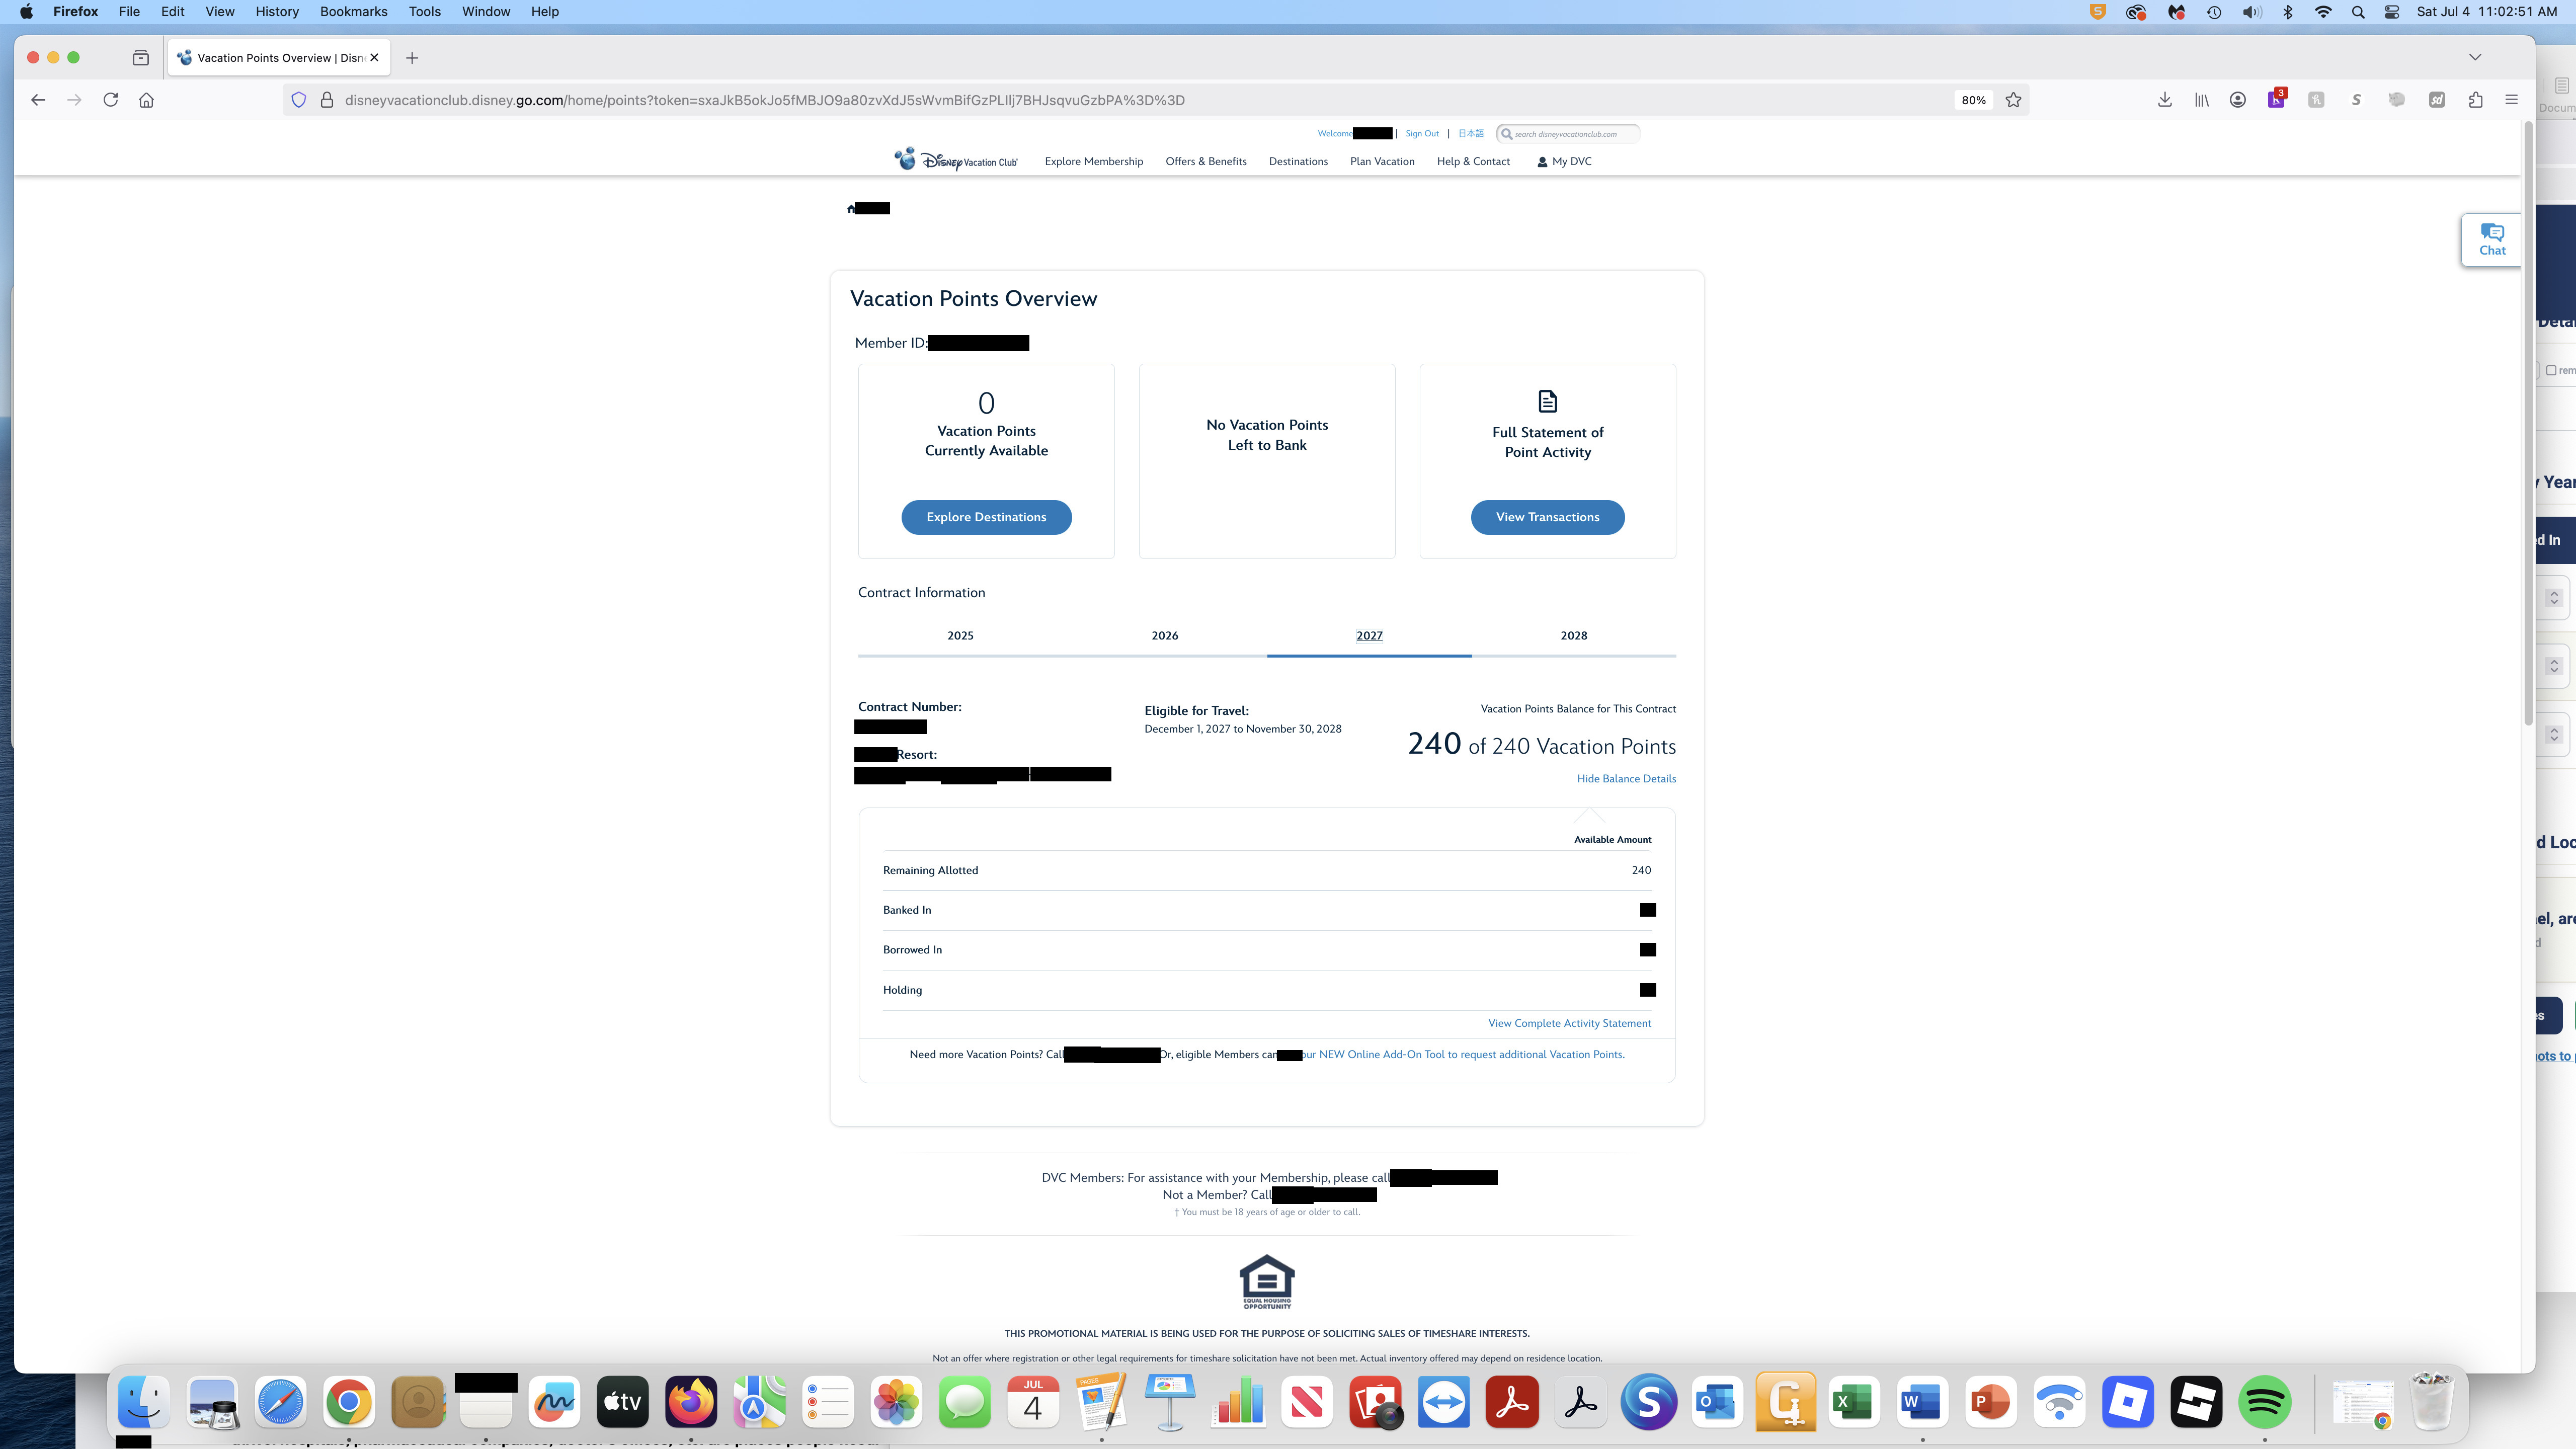Show site security padlock info

coord(326,100)
